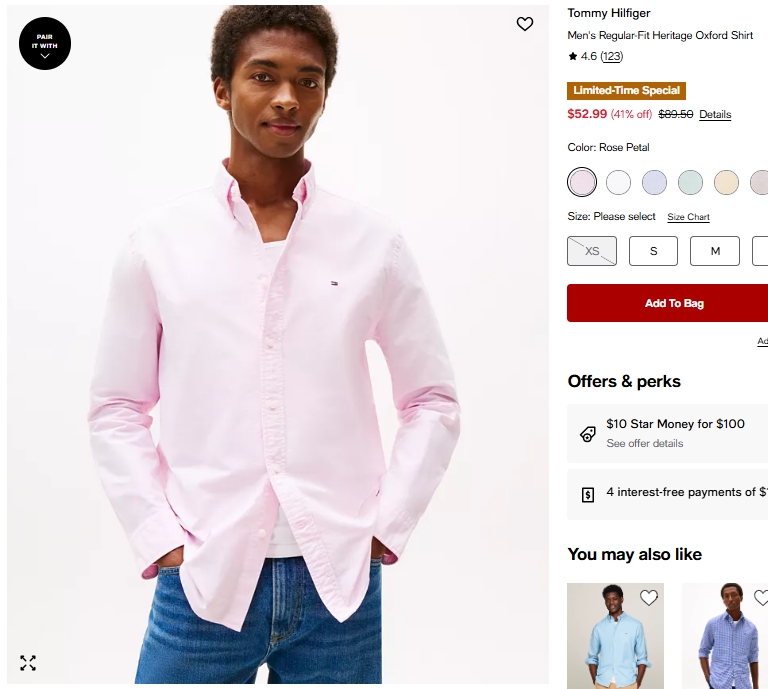
Task: Click the Star Money tag icon
Action: pyautogui.click(x=588, y=434)
